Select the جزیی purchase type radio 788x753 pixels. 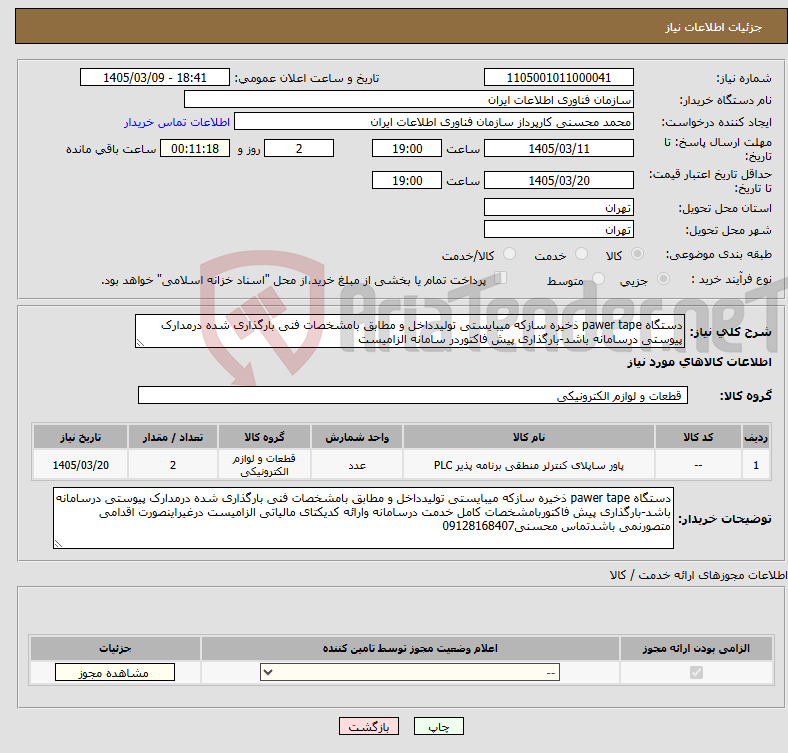point(663,279)
